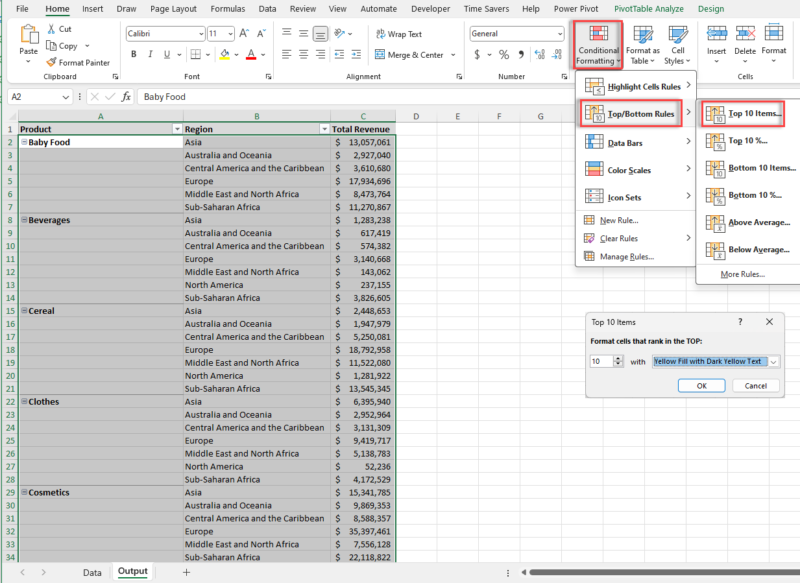Click the Cut icon
The image size is (800, 583).
(58, 29)
